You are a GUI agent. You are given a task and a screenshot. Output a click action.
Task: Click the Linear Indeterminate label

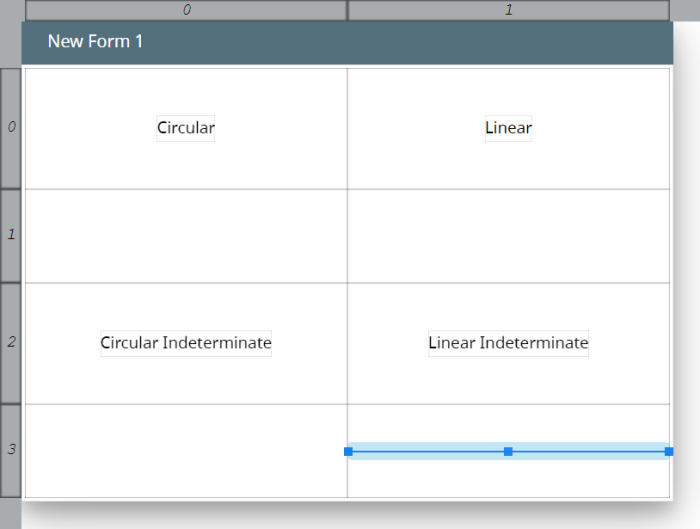(x=508, y=343)
